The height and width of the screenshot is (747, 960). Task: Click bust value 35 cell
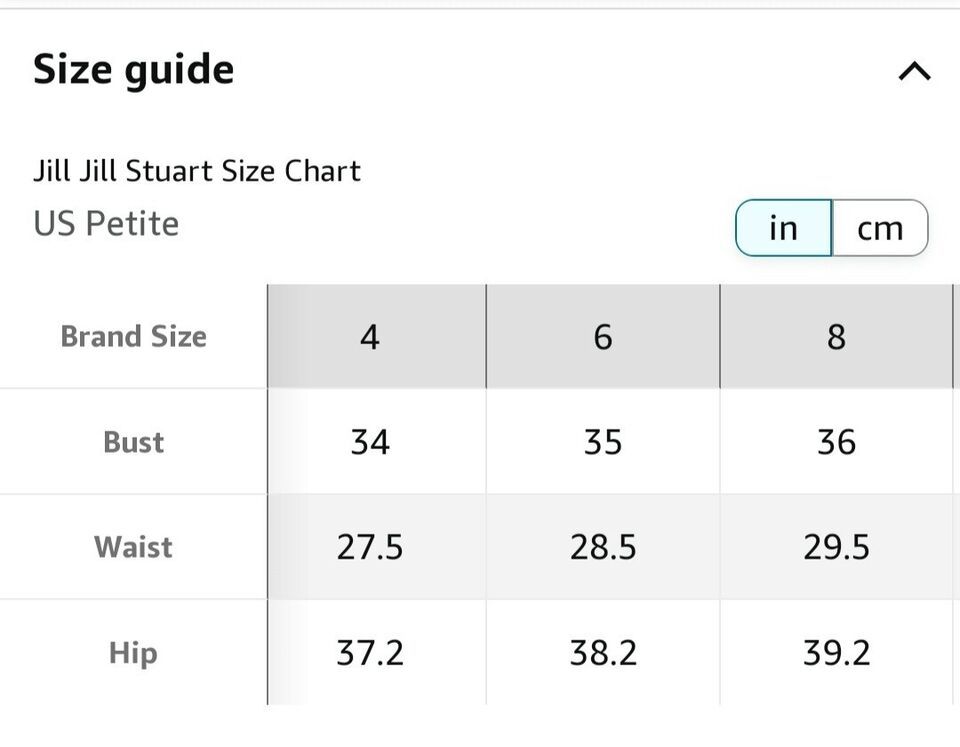(603, 441)
